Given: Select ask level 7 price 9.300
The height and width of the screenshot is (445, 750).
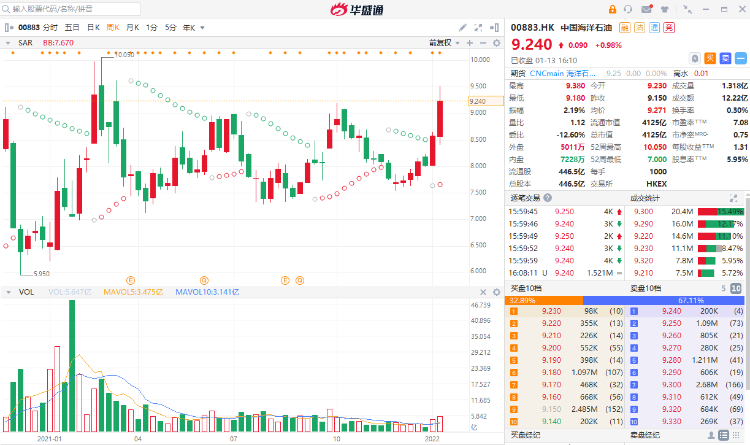Looking at the screenshot, I should pos(672,385).
